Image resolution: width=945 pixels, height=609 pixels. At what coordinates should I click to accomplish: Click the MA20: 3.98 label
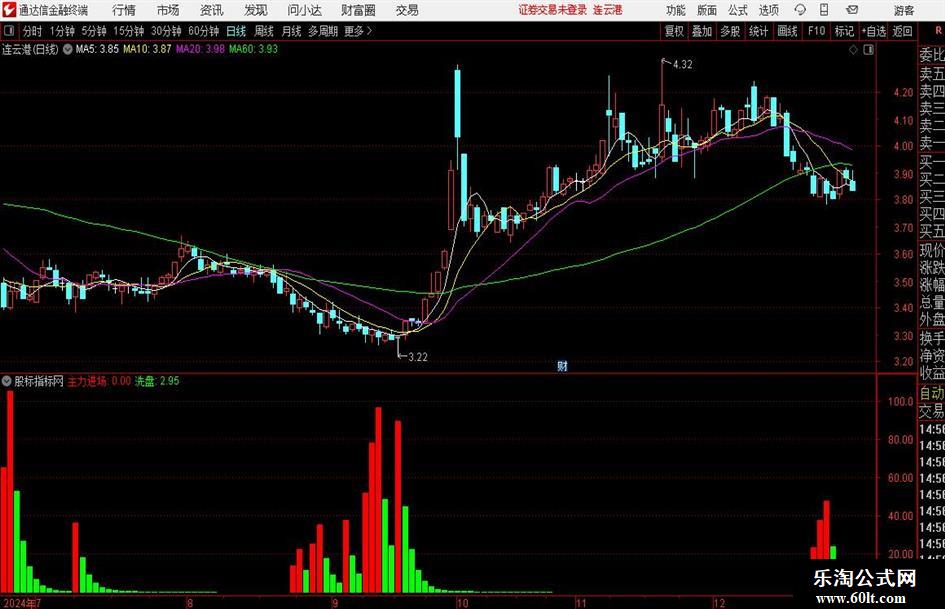pos(200,49)
